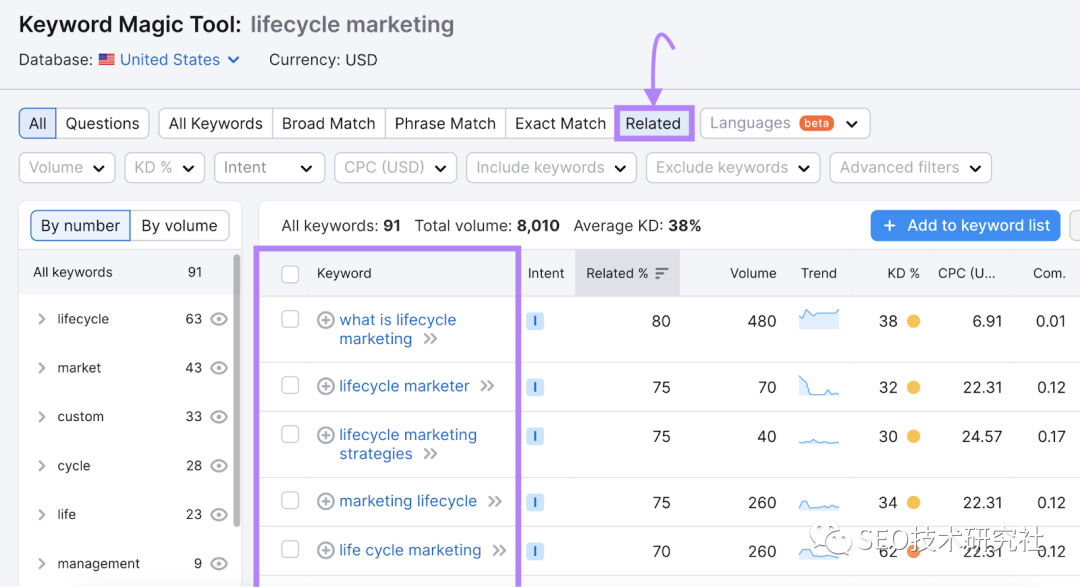Open the 'what is lifecycle marketing' keyword link
This screenshot has width=1080, height=587.
tap(397, 320)
